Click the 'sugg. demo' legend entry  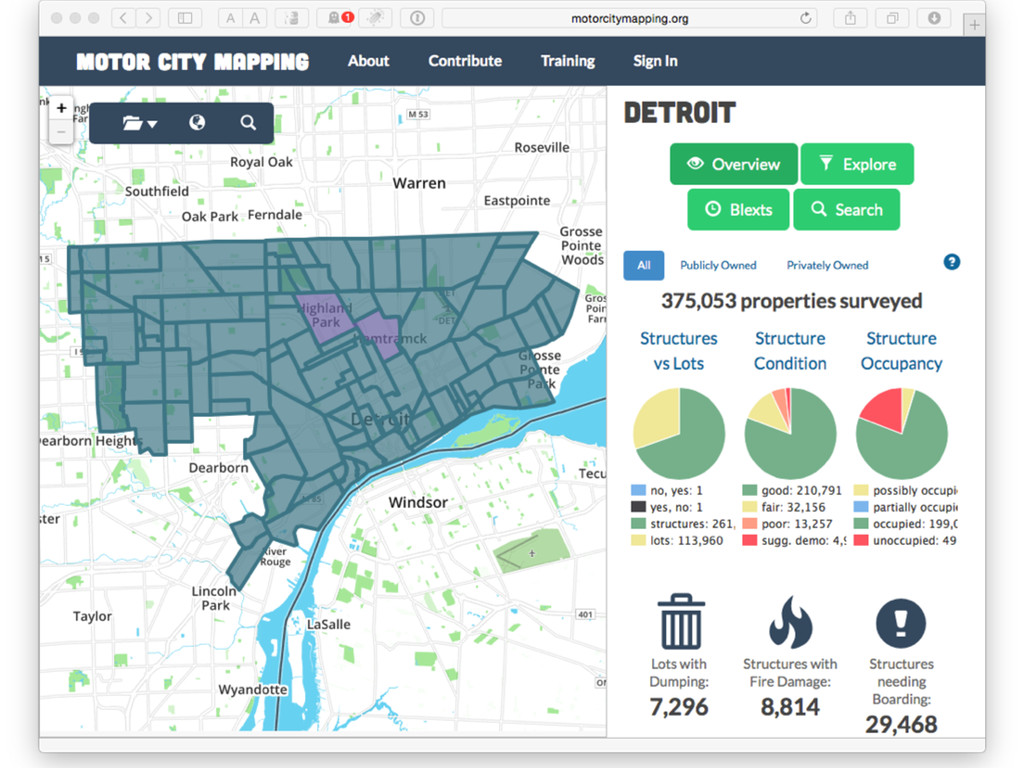tap(795, 541)
